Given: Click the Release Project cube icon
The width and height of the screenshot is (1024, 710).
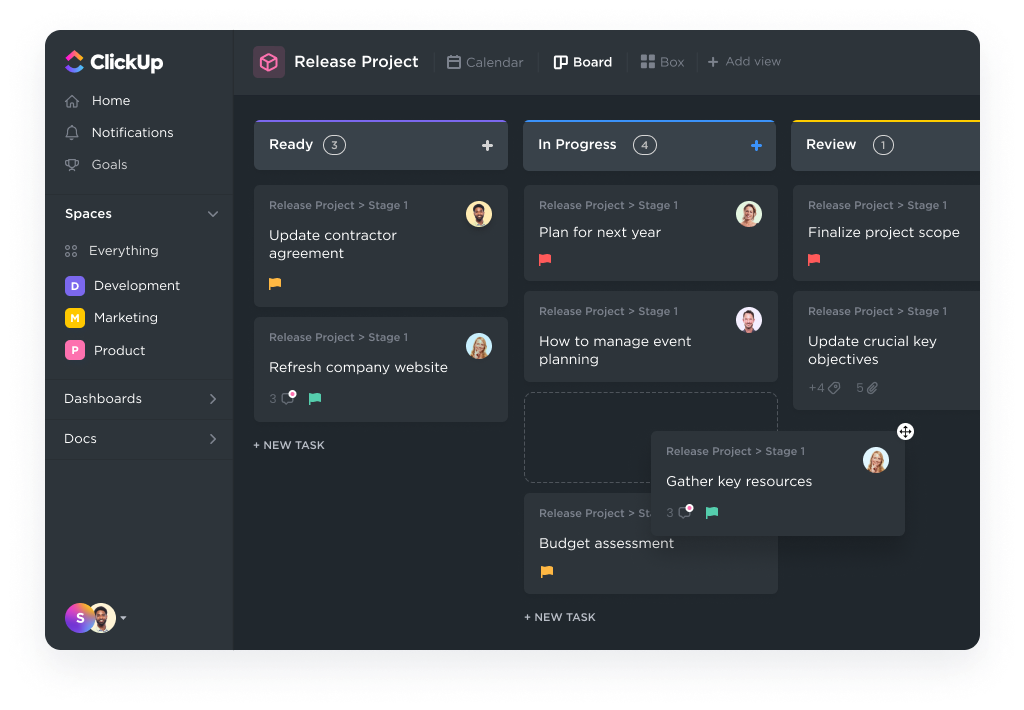Looking at the screenshot, I should (x=269, y=62).
